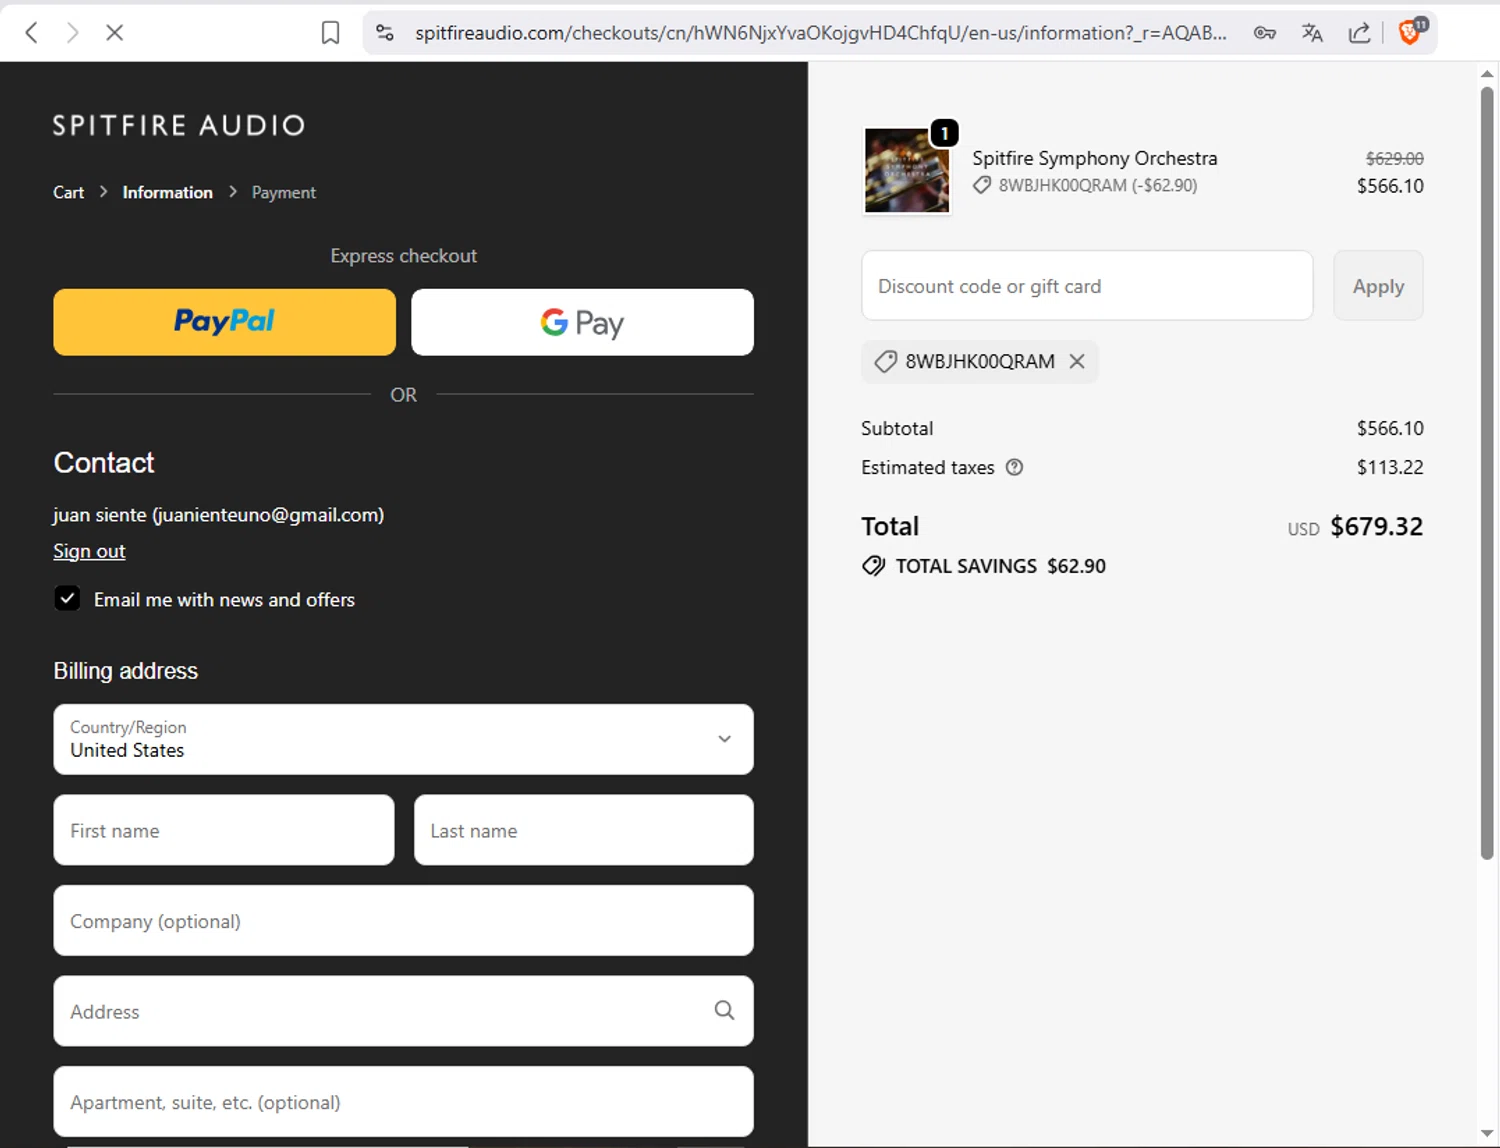Screen dimensions: 1500x1148
Task: Open saved passwords key icon
Action: pyautogui.click(x=1265, y=33)
